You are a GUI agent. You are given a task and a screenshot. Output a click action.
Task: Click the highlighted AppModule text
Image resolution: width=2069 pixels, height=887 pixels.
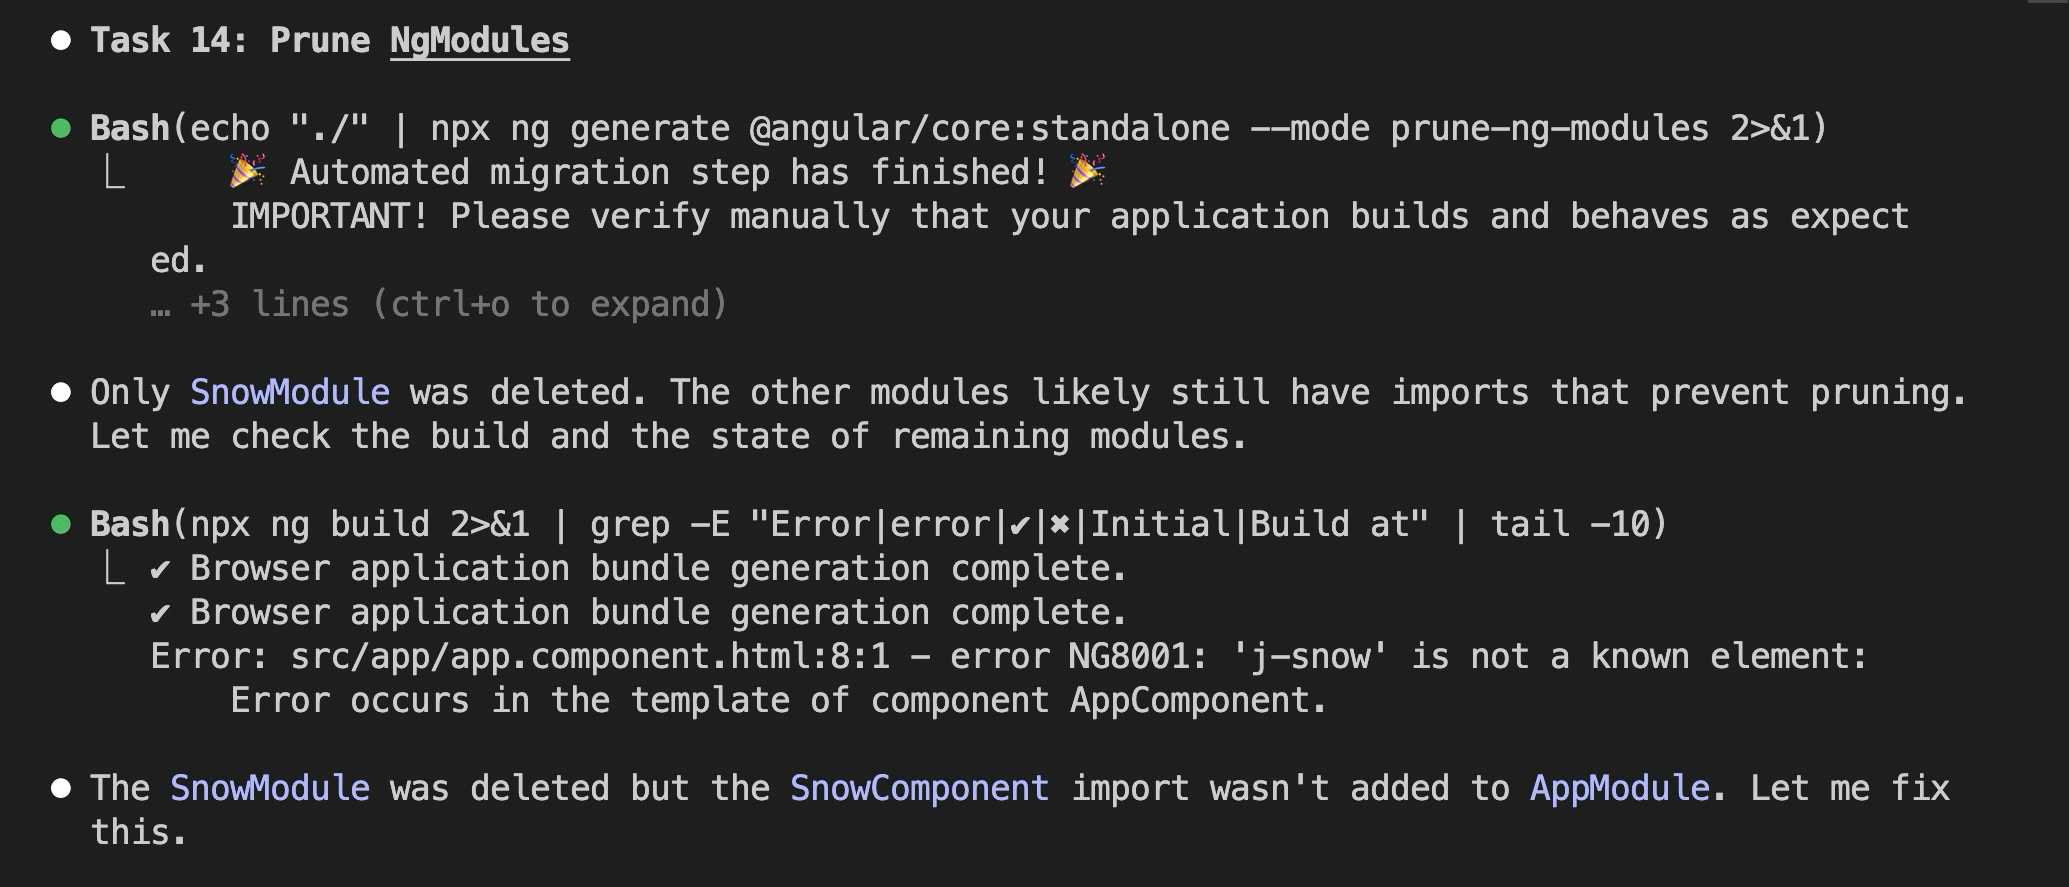pyautogui.click(x=1619, y=788)
